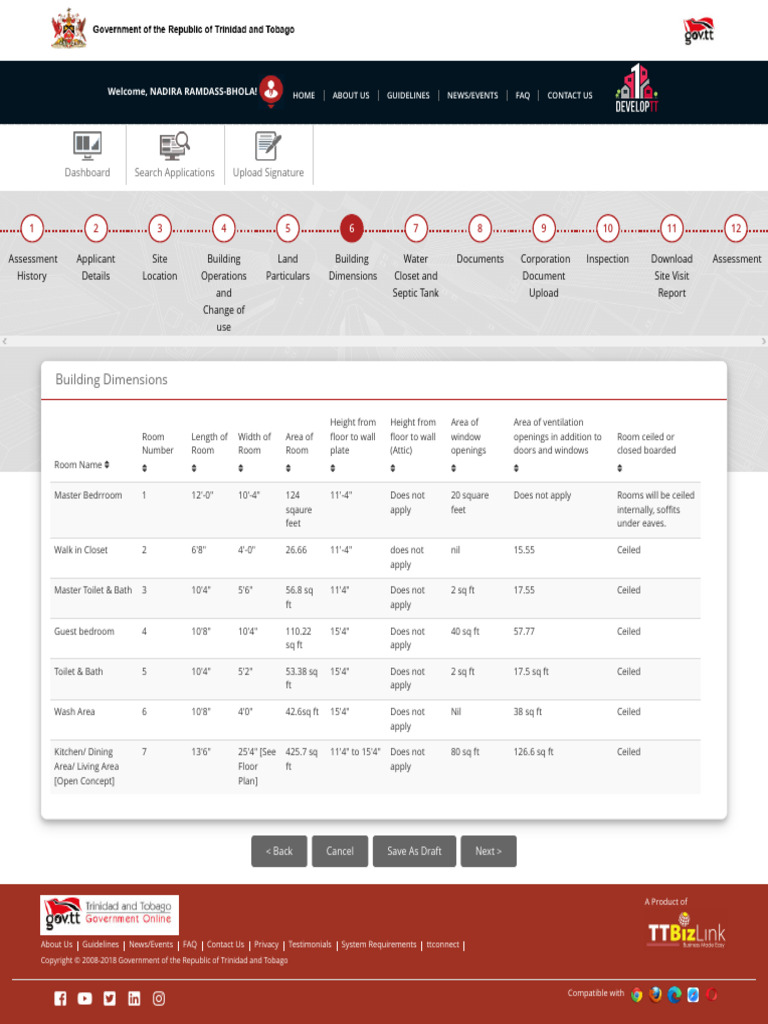Viewport: 768px width, 1024px height.
Task: Click the gov.tt Government Online footer logo
Action: 109,914
